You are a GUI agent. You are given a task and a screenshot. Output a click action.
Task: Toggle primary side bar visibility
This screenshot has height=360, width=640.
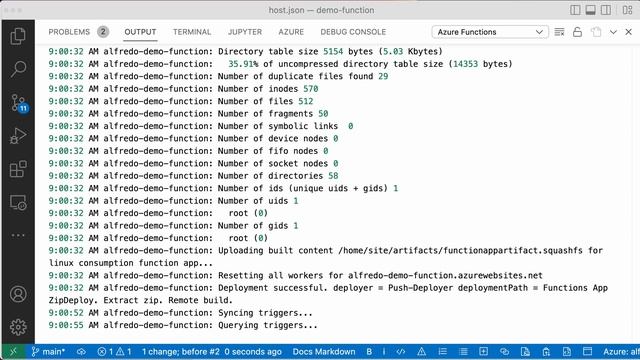(x=575, y=10)
